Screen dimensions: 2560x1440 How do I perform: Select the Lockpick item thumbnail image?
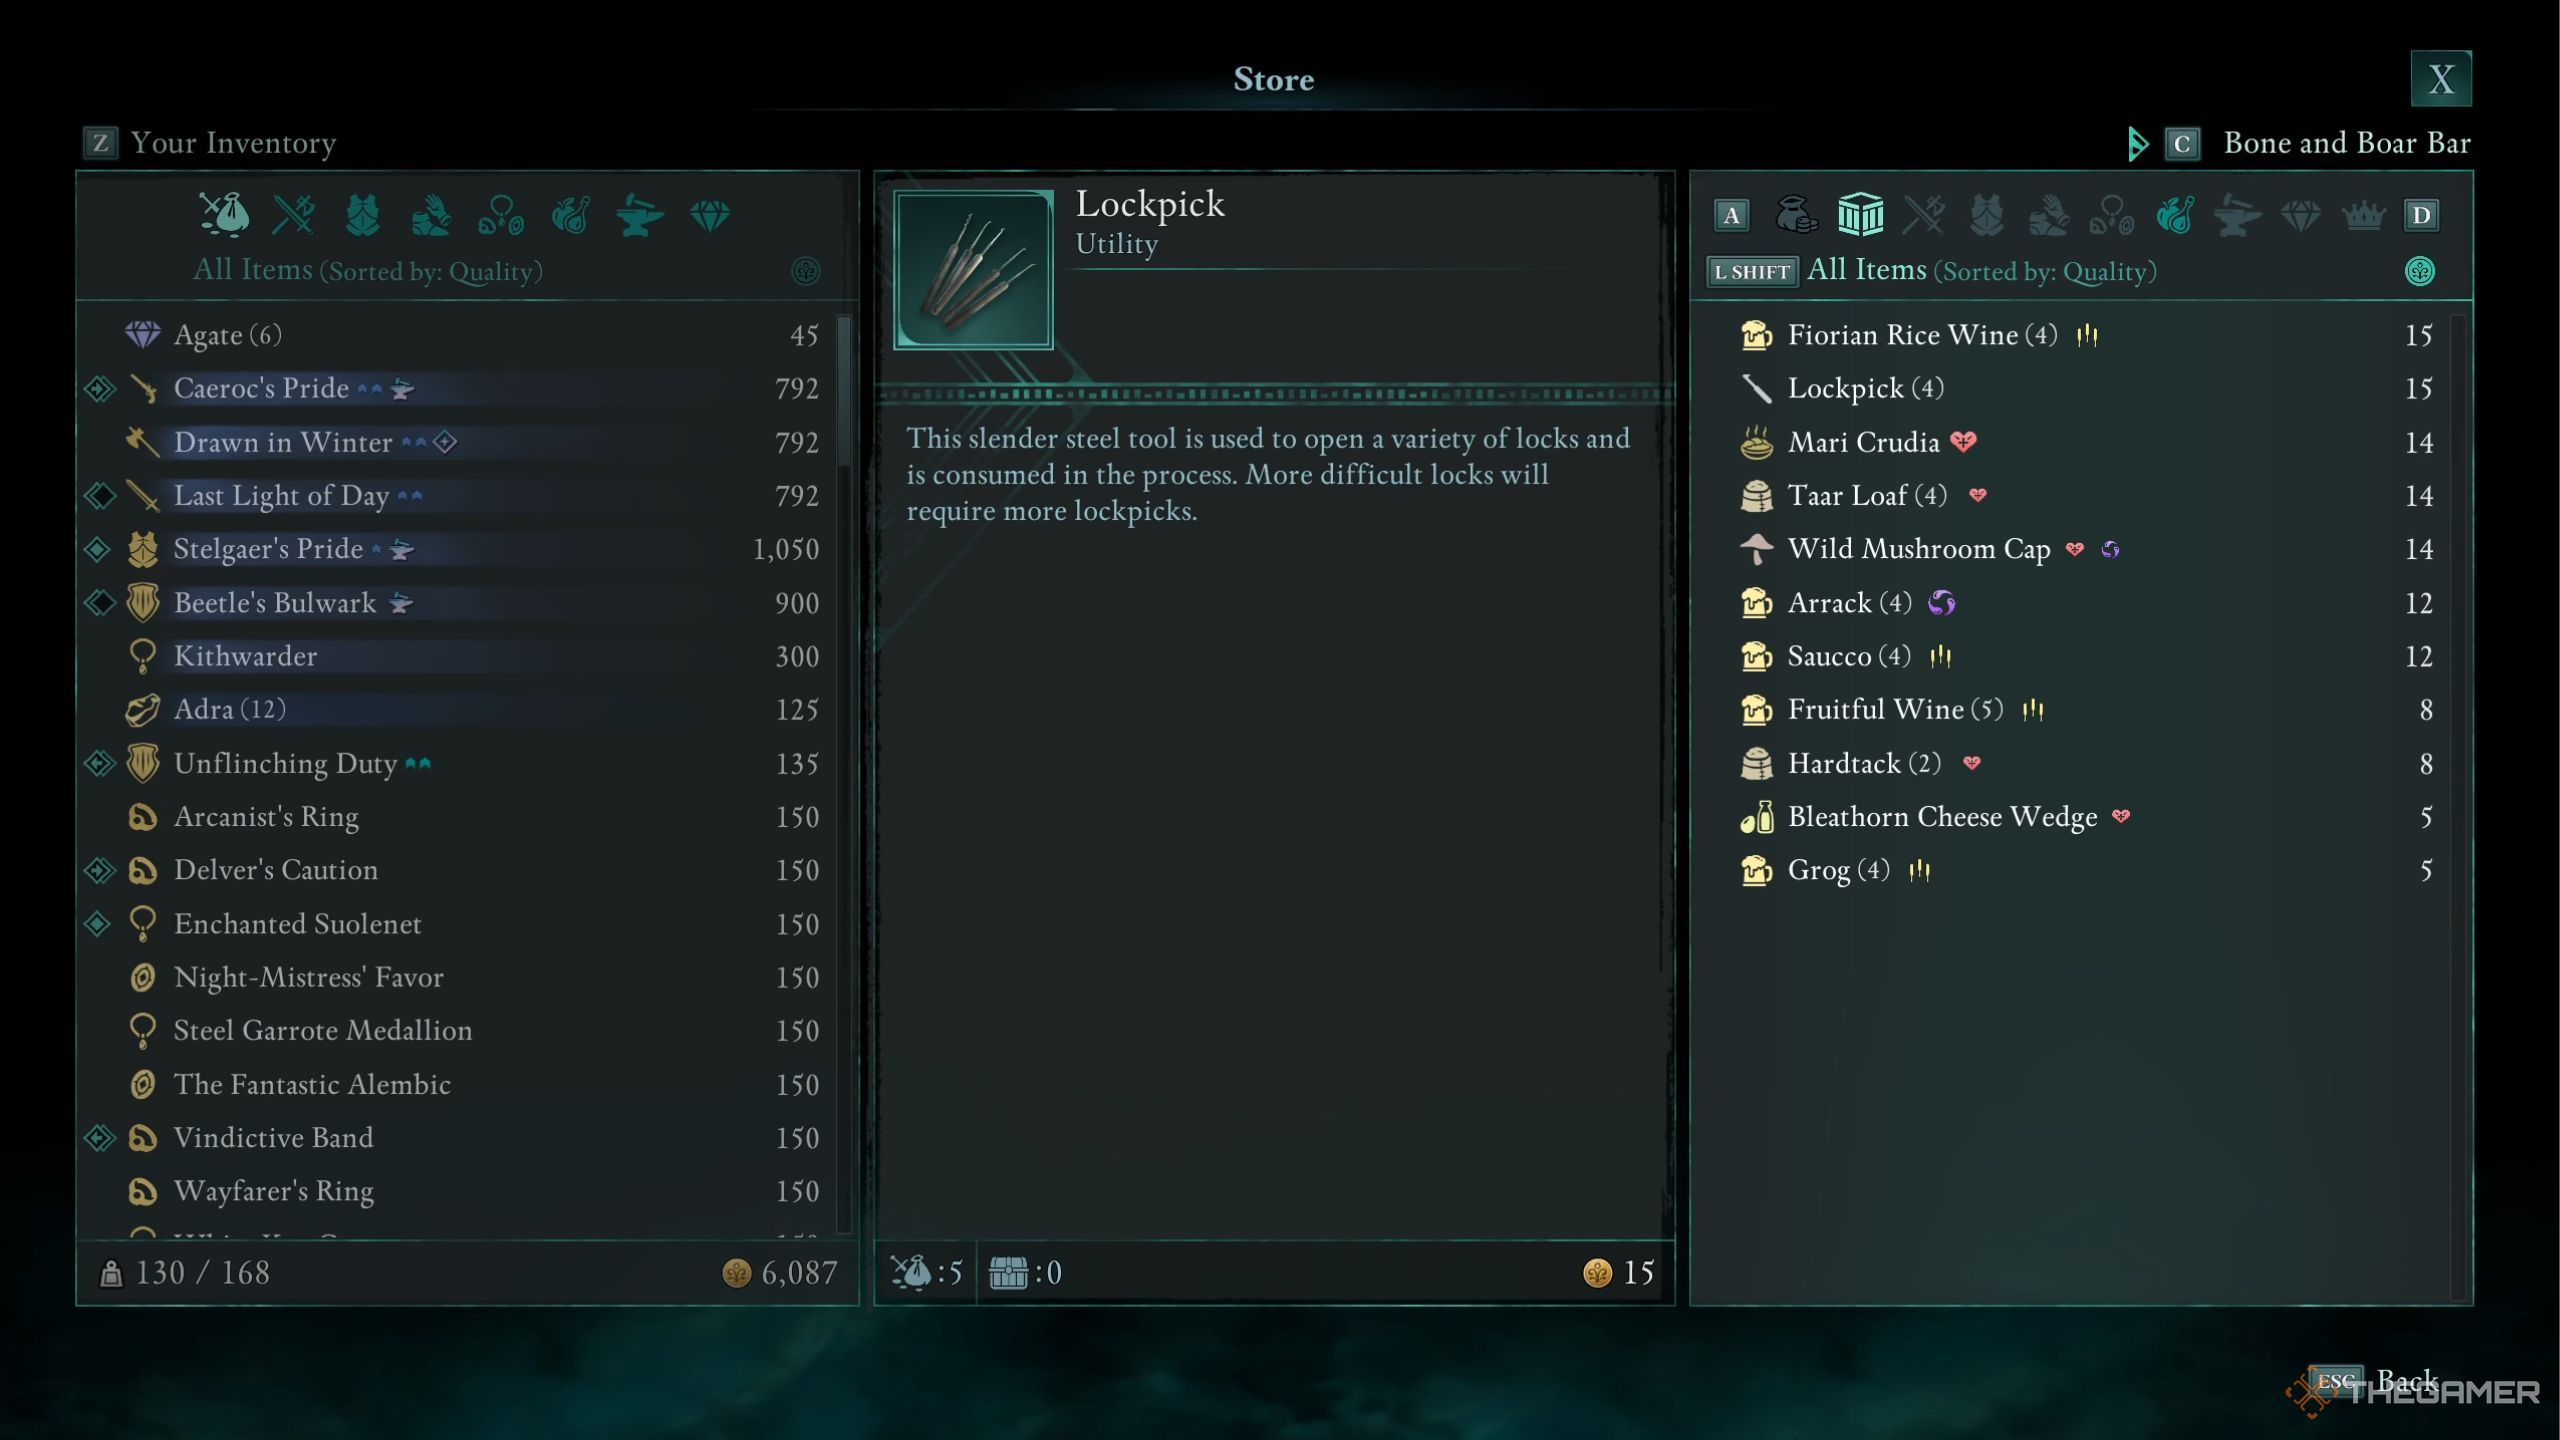pos(974,267)
